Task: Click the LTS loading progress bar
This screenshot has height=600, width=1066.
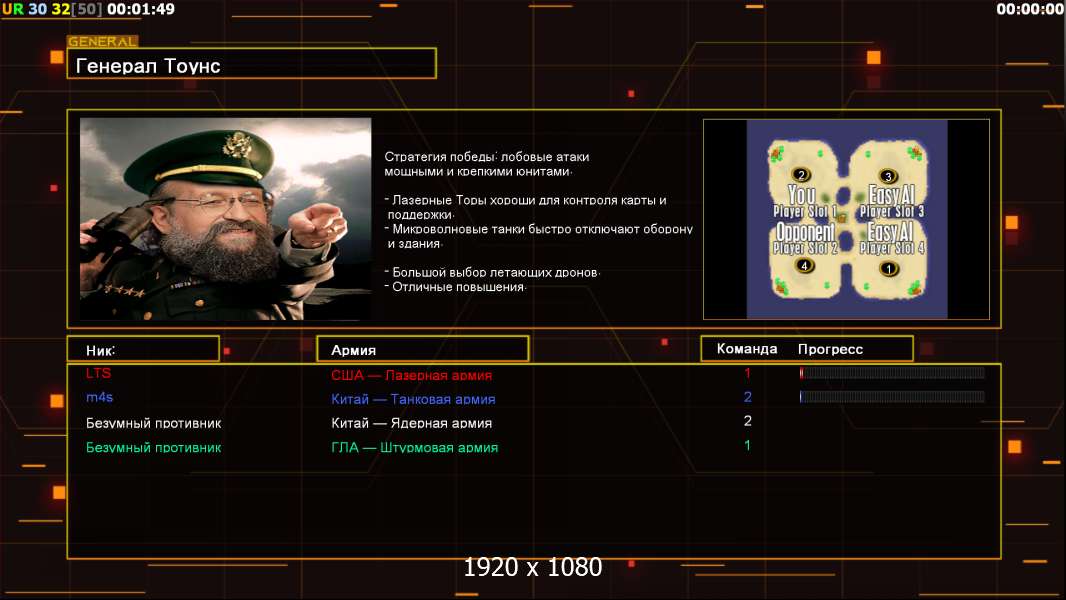Action: point(892,372)
